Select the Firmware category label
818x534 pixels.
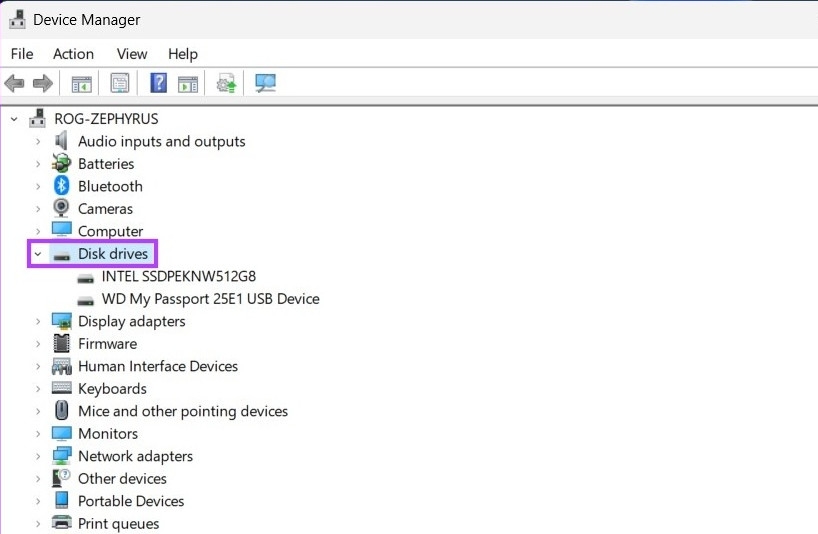(108, 344)
